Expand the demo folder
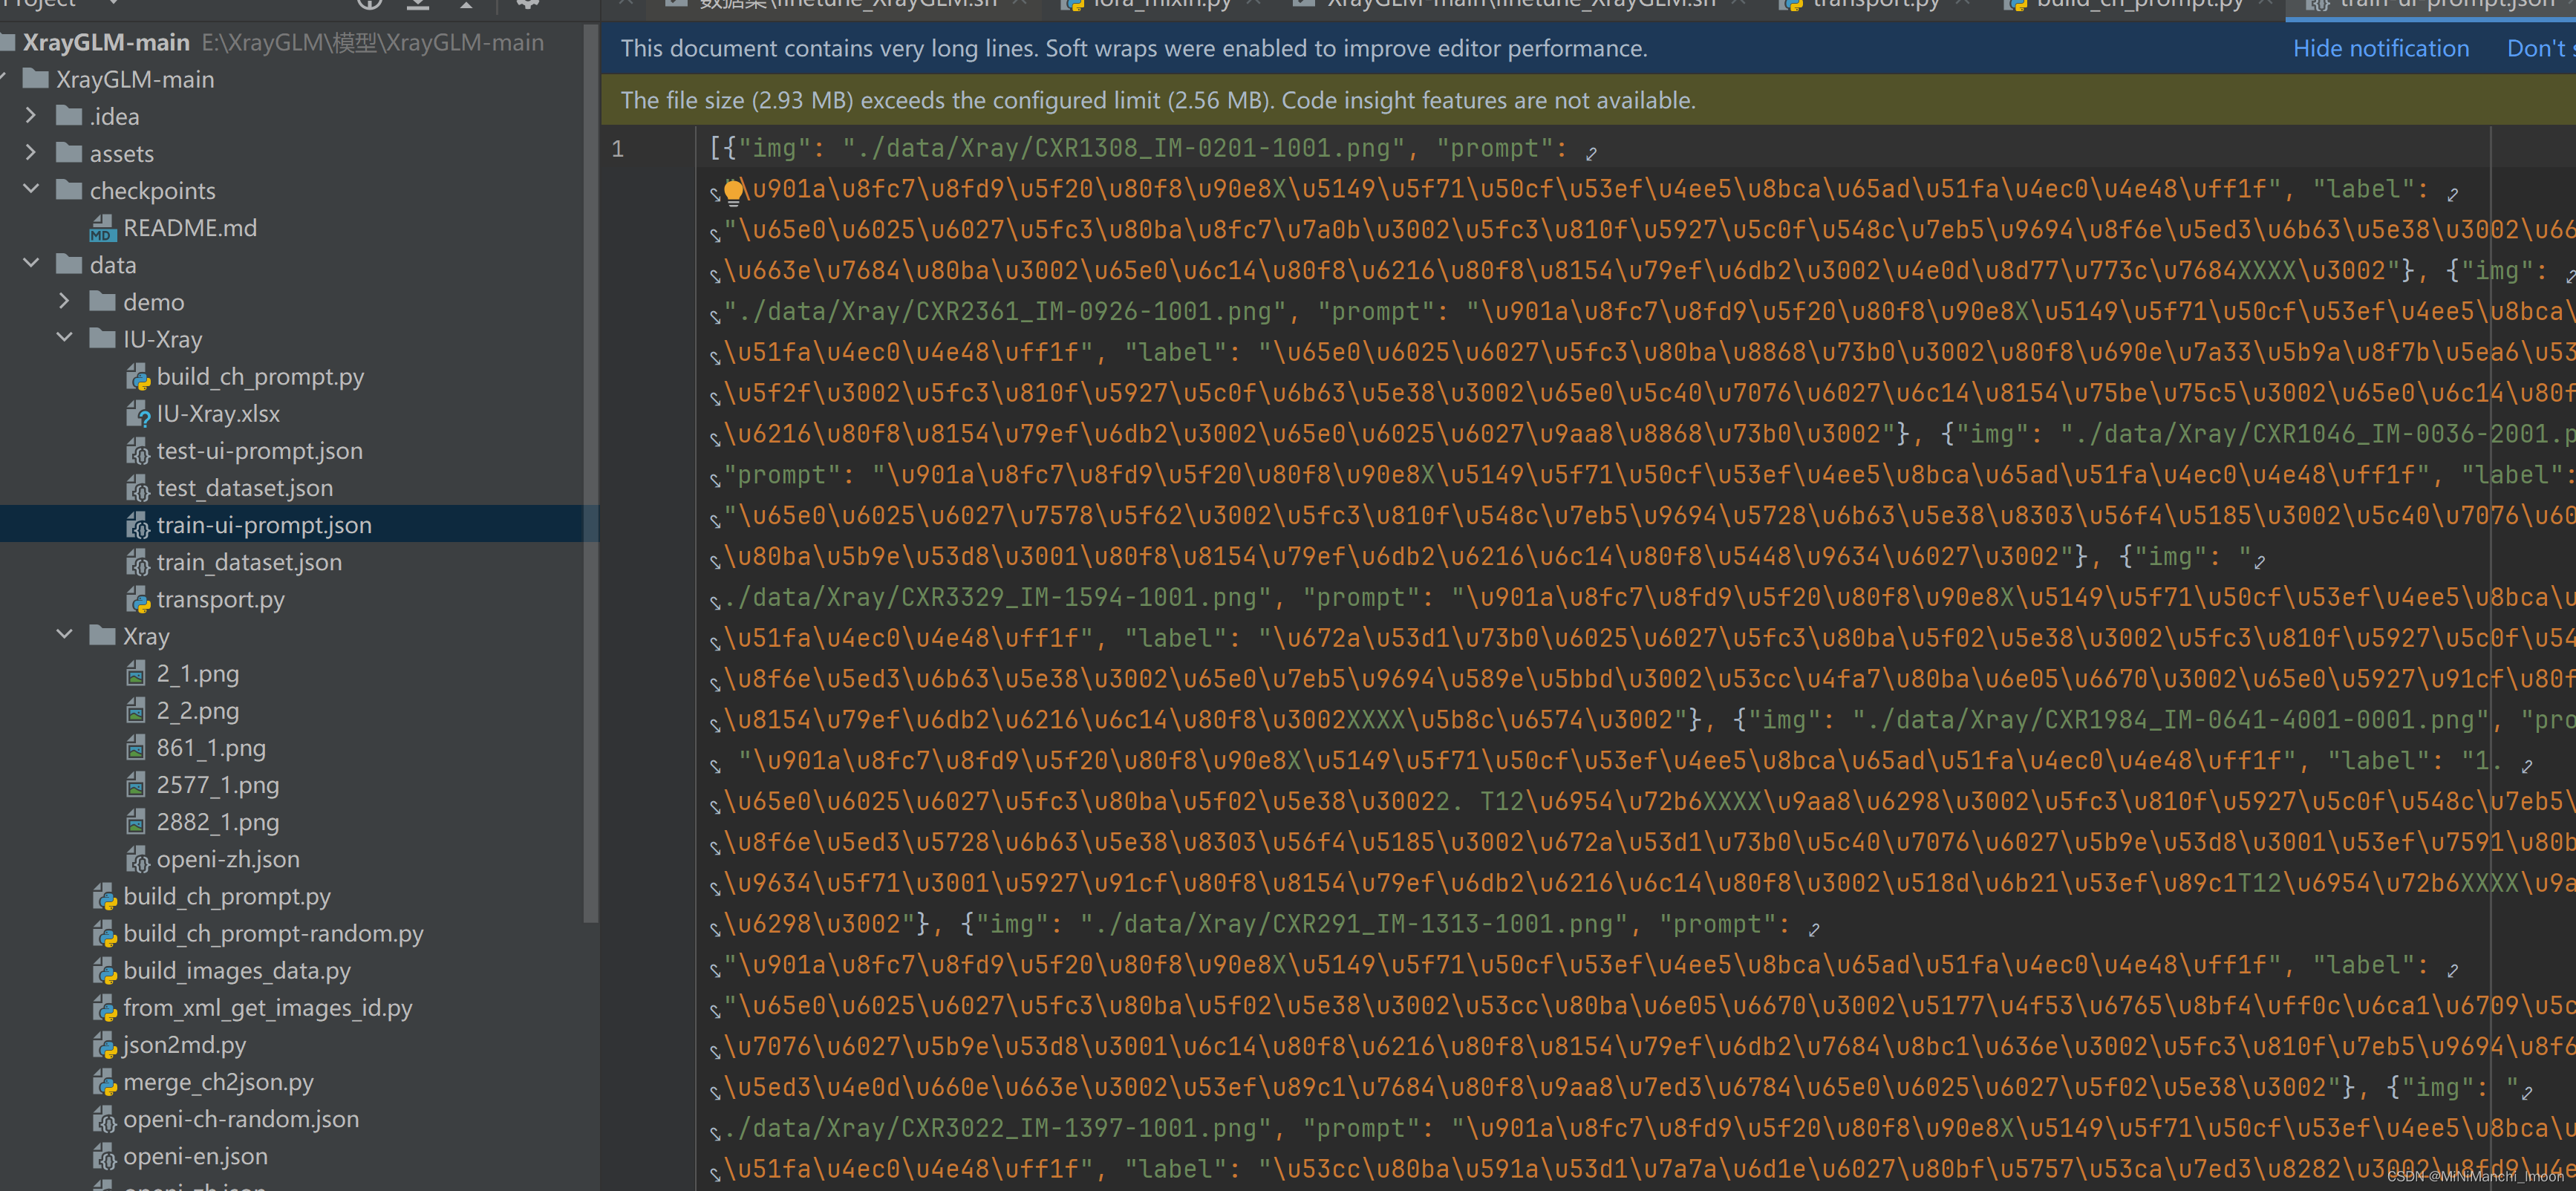This screenshot has height=1191, width=2576. pyautogui.click(x=64, y=301)
